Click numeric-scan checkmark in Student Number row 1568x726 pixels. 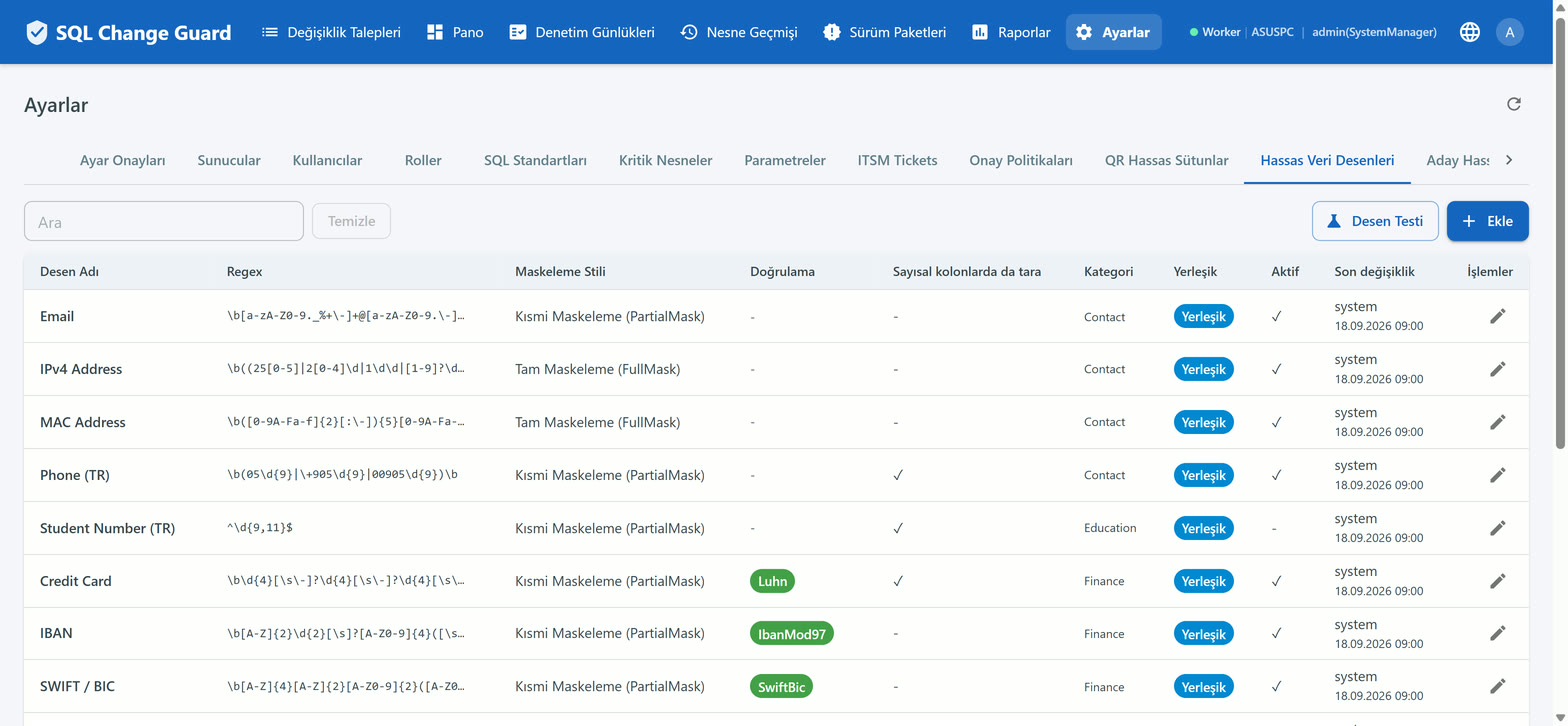click(x=899, y=528)
